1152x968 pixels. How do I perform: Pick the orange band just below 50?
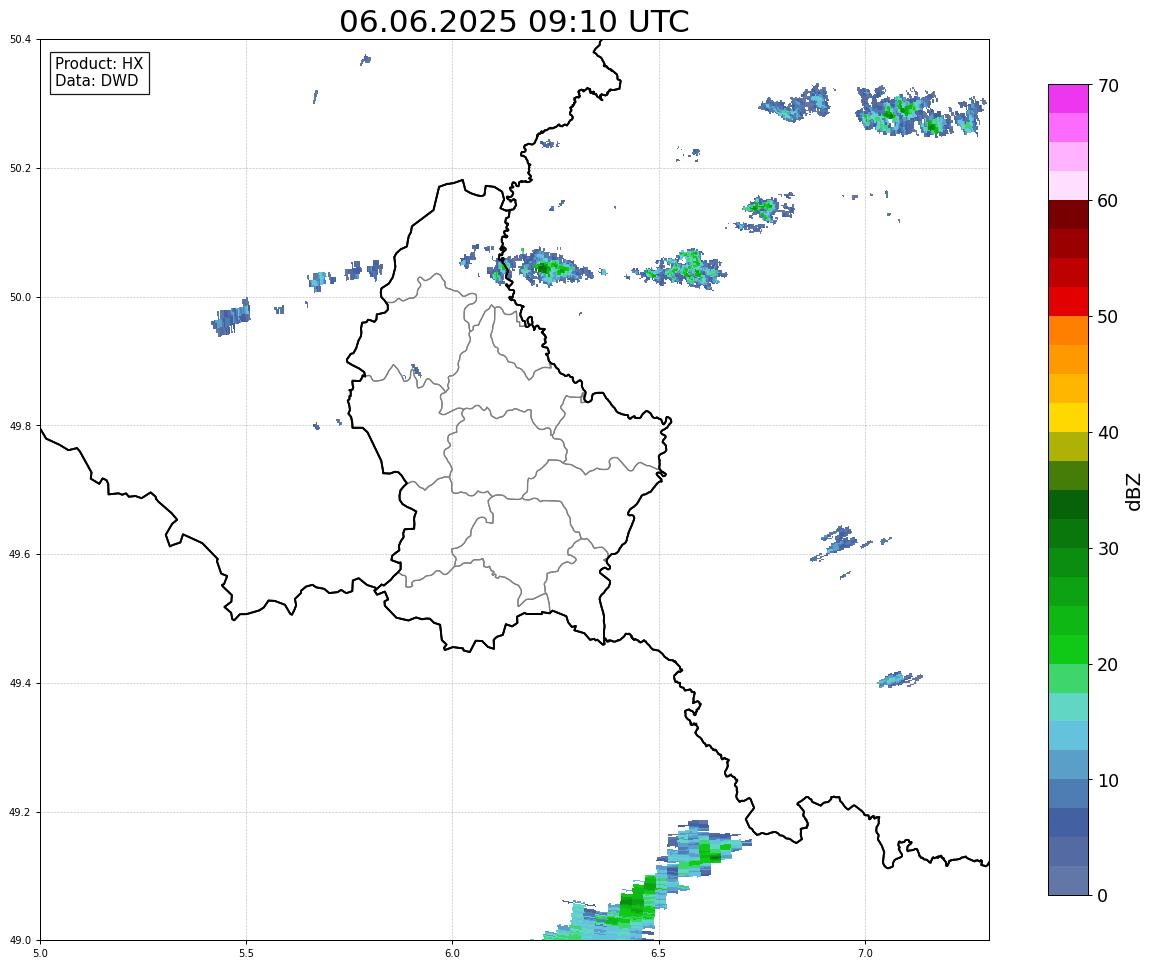coord(1068,331)
